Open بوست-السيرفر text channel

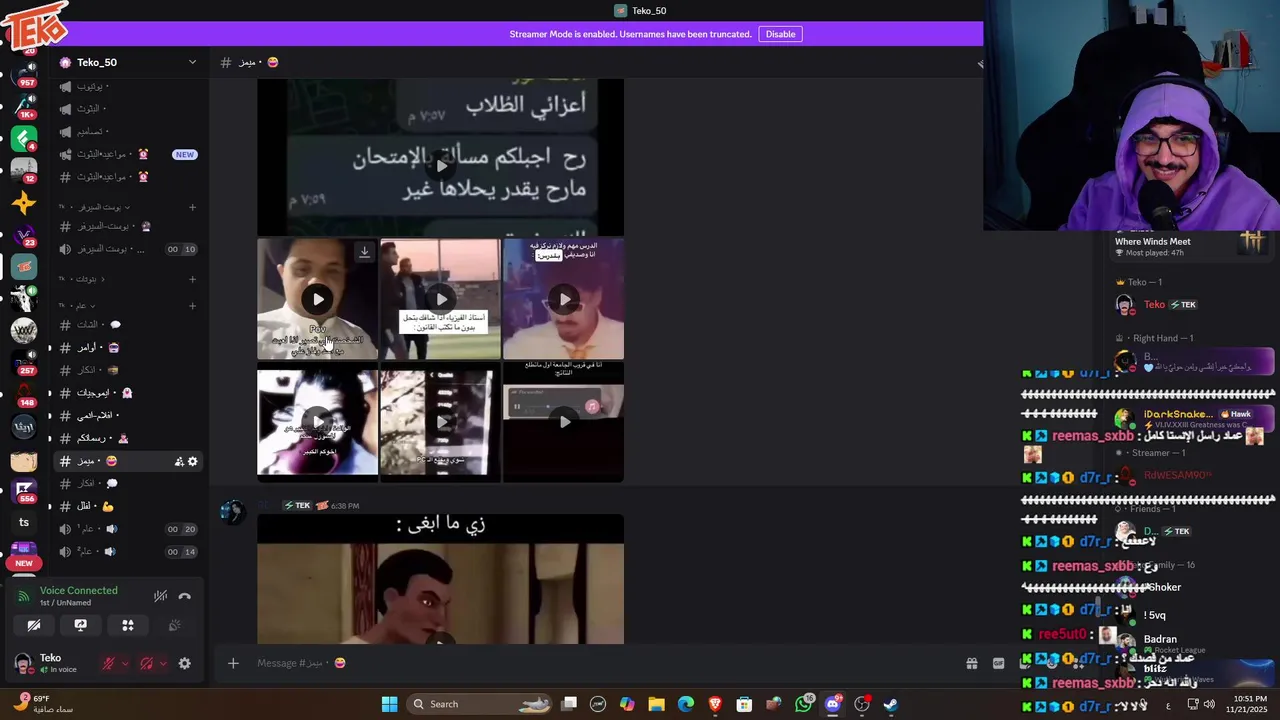click(128, 226)
